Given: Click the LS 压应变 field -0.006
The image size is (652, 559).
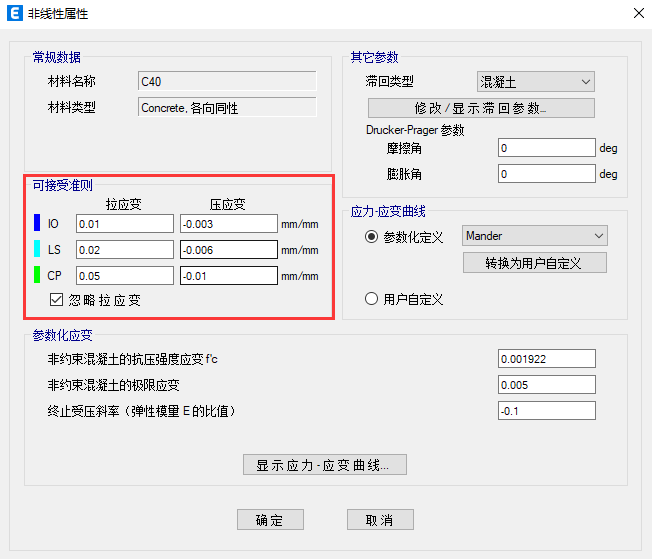Looking at the screenshot, I should (x=229, y=250).
